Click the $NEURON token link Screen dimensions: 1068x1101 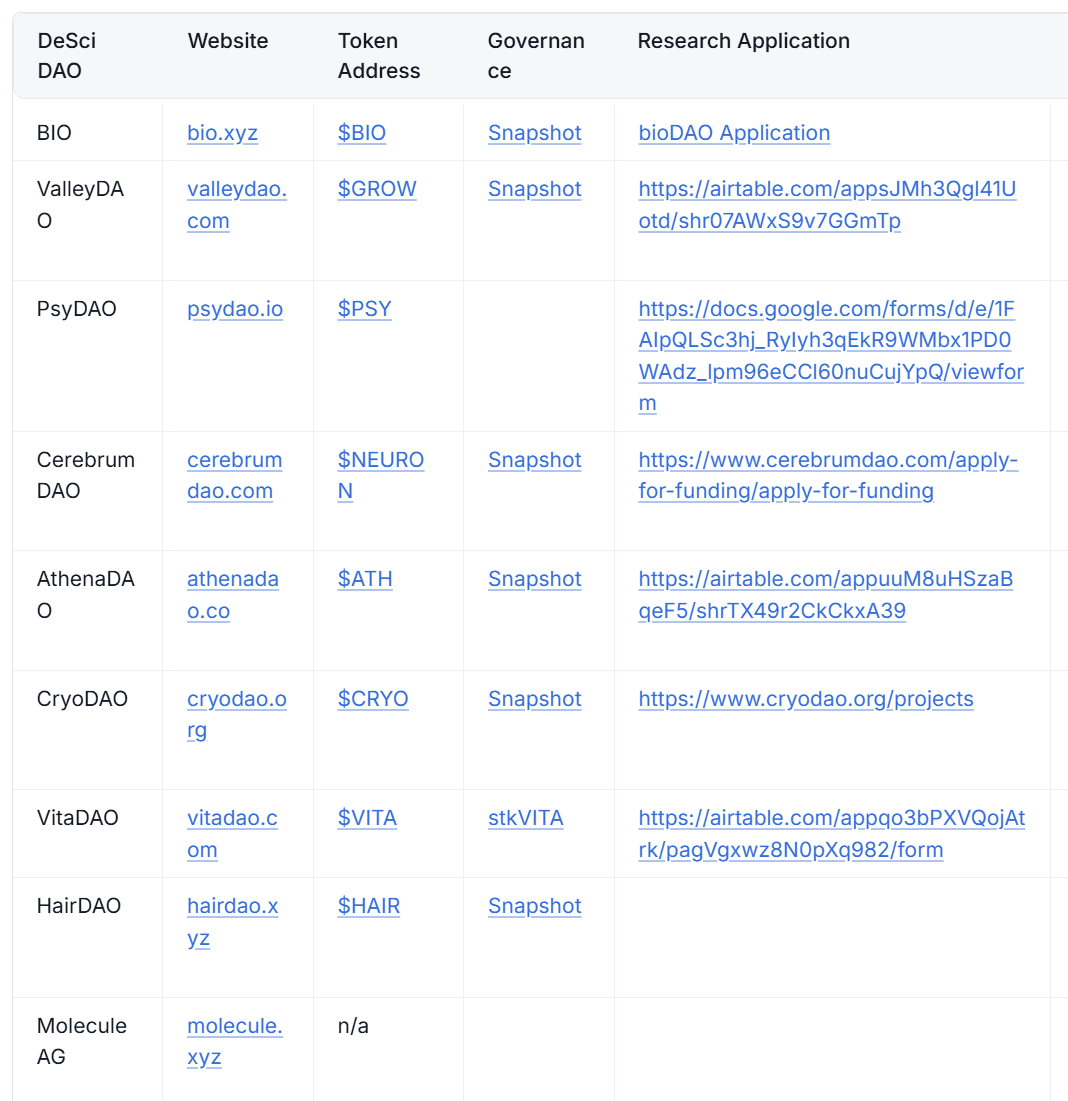(x=381, y=475)
